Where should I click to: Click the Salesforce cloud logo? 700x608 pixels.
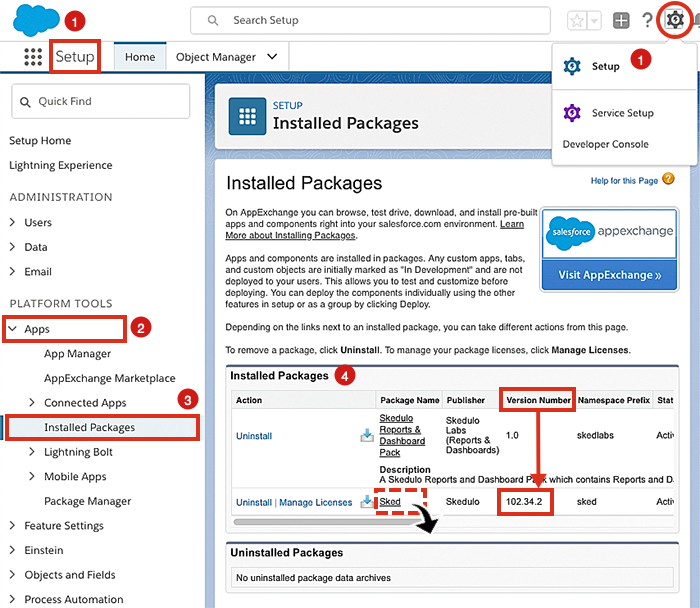(36, 20)
